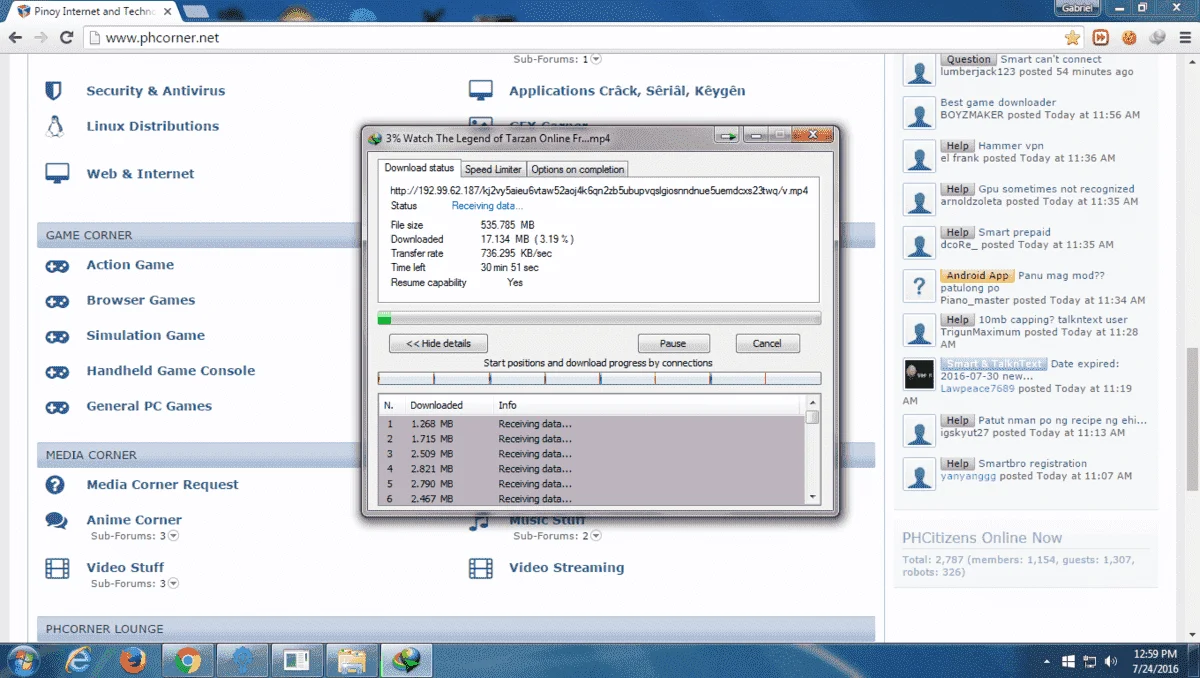
Task: Open the Lawpeace7689 post avatar thumbnail
Action: tap(919, 374)
